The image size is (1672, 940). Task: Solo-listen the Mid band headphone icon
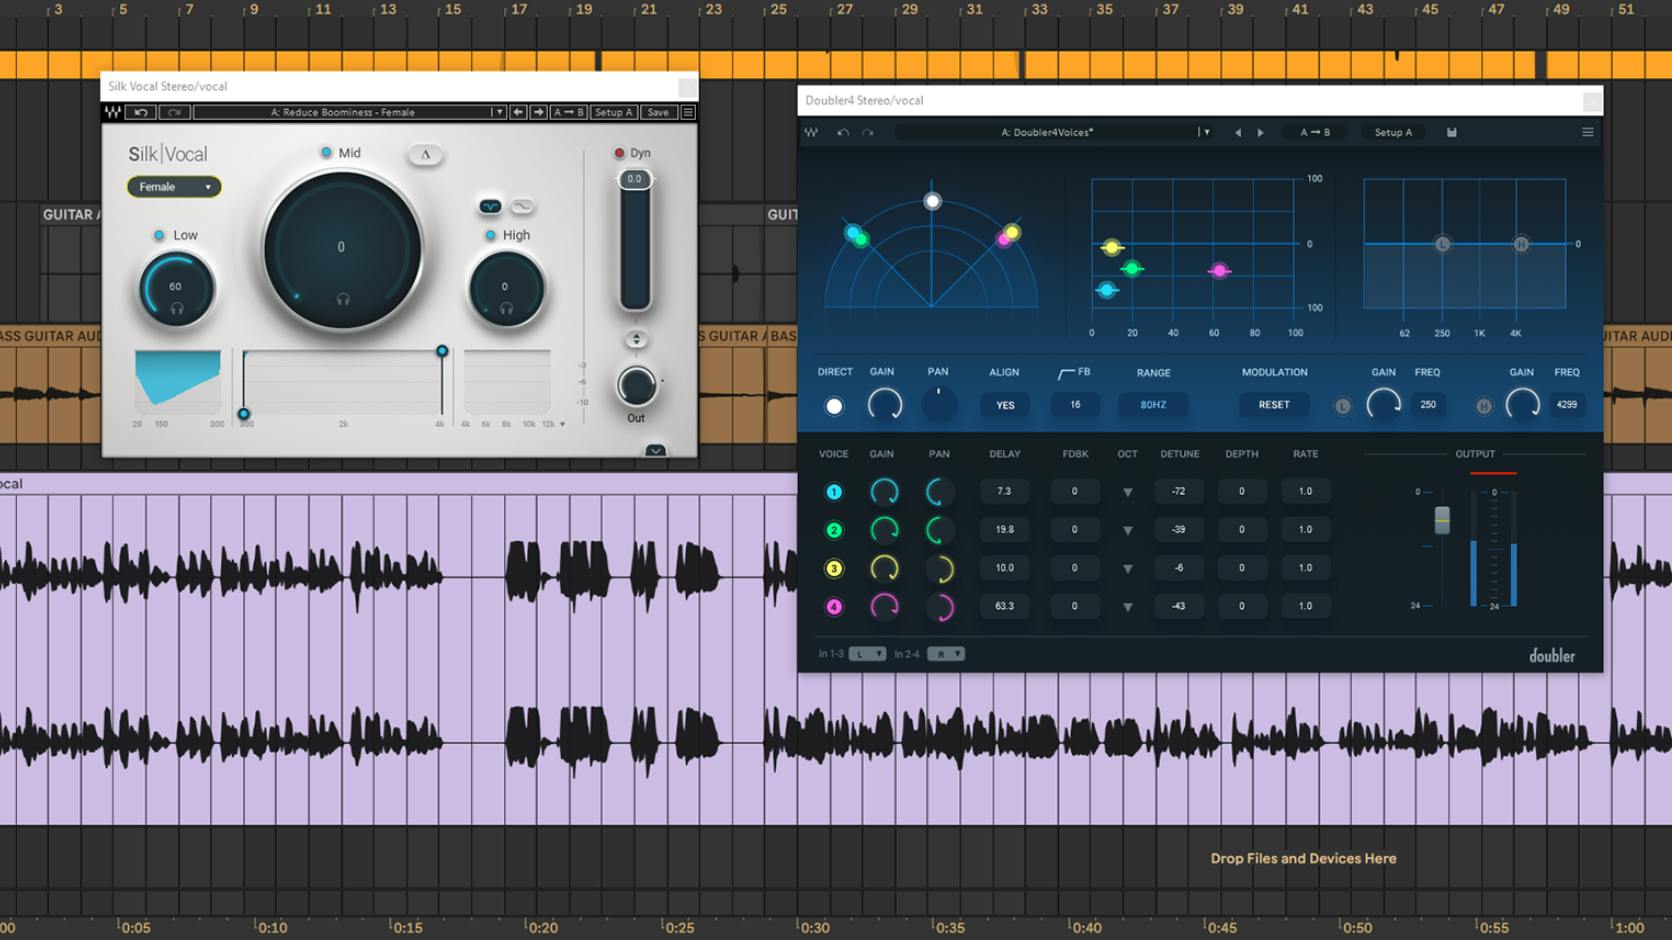[343, 299]
